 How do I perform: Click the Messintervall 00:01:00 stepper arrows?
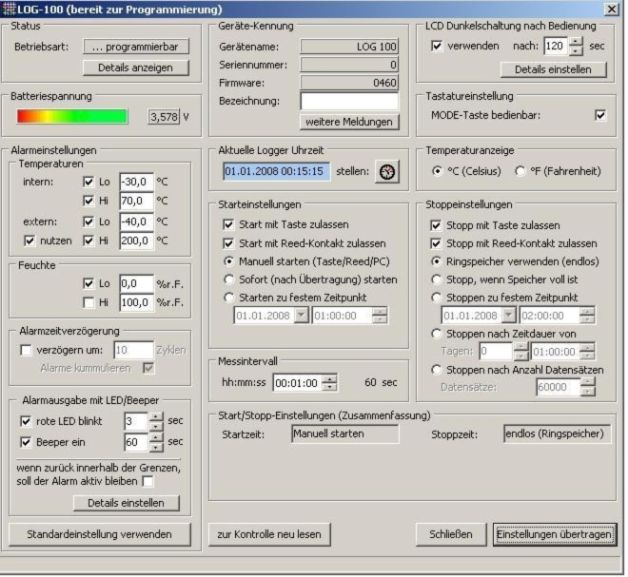(330, 383)
